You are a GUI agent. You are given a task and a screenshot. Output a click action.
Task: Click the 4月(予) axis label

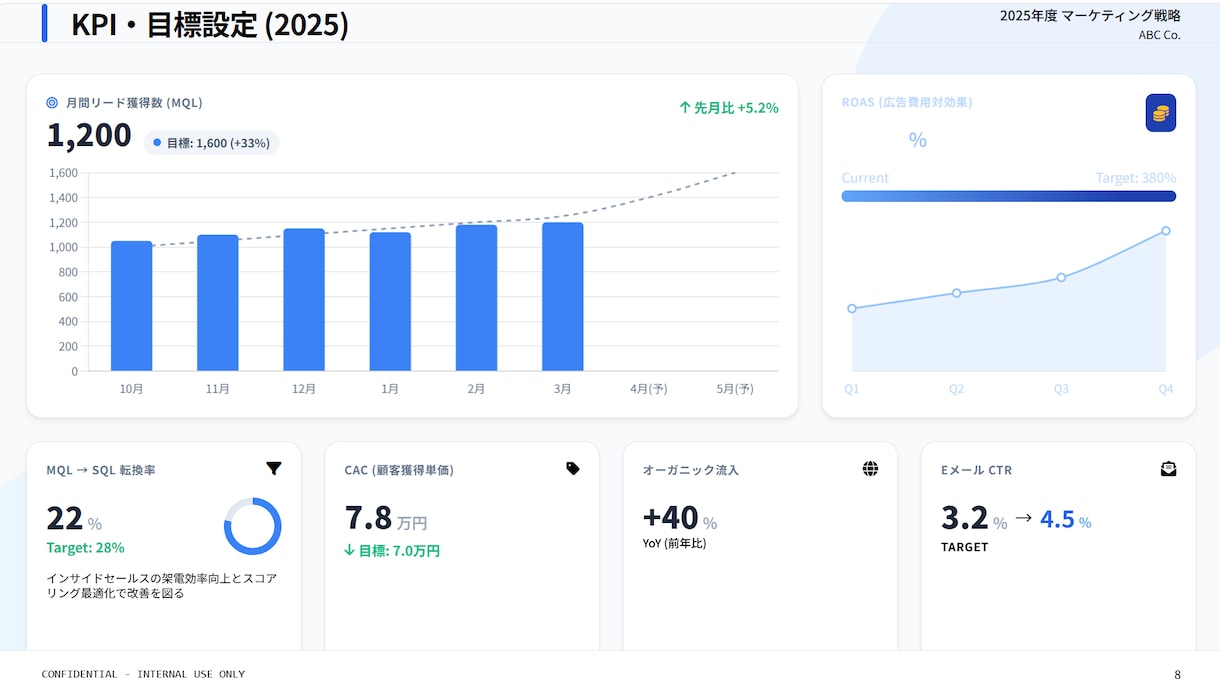pos(649,389)
